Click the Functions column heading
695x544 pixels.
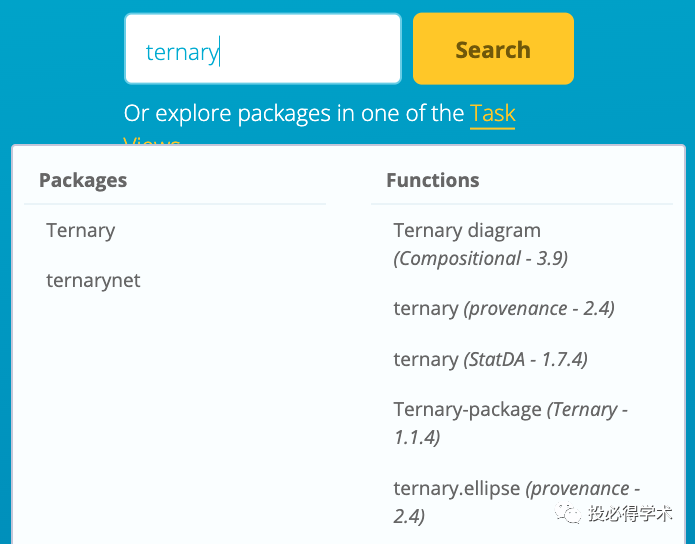coord(432,180)
